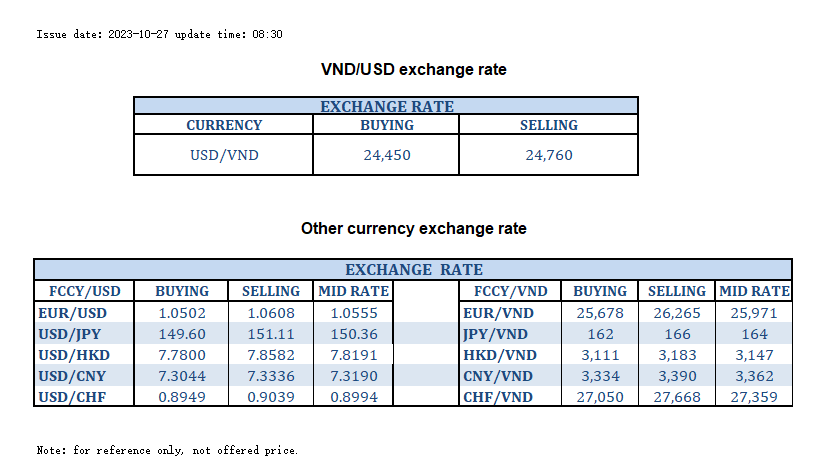Click the USD/VND buying rate 24,450
833x473 pixels.
tap(386, 155)
